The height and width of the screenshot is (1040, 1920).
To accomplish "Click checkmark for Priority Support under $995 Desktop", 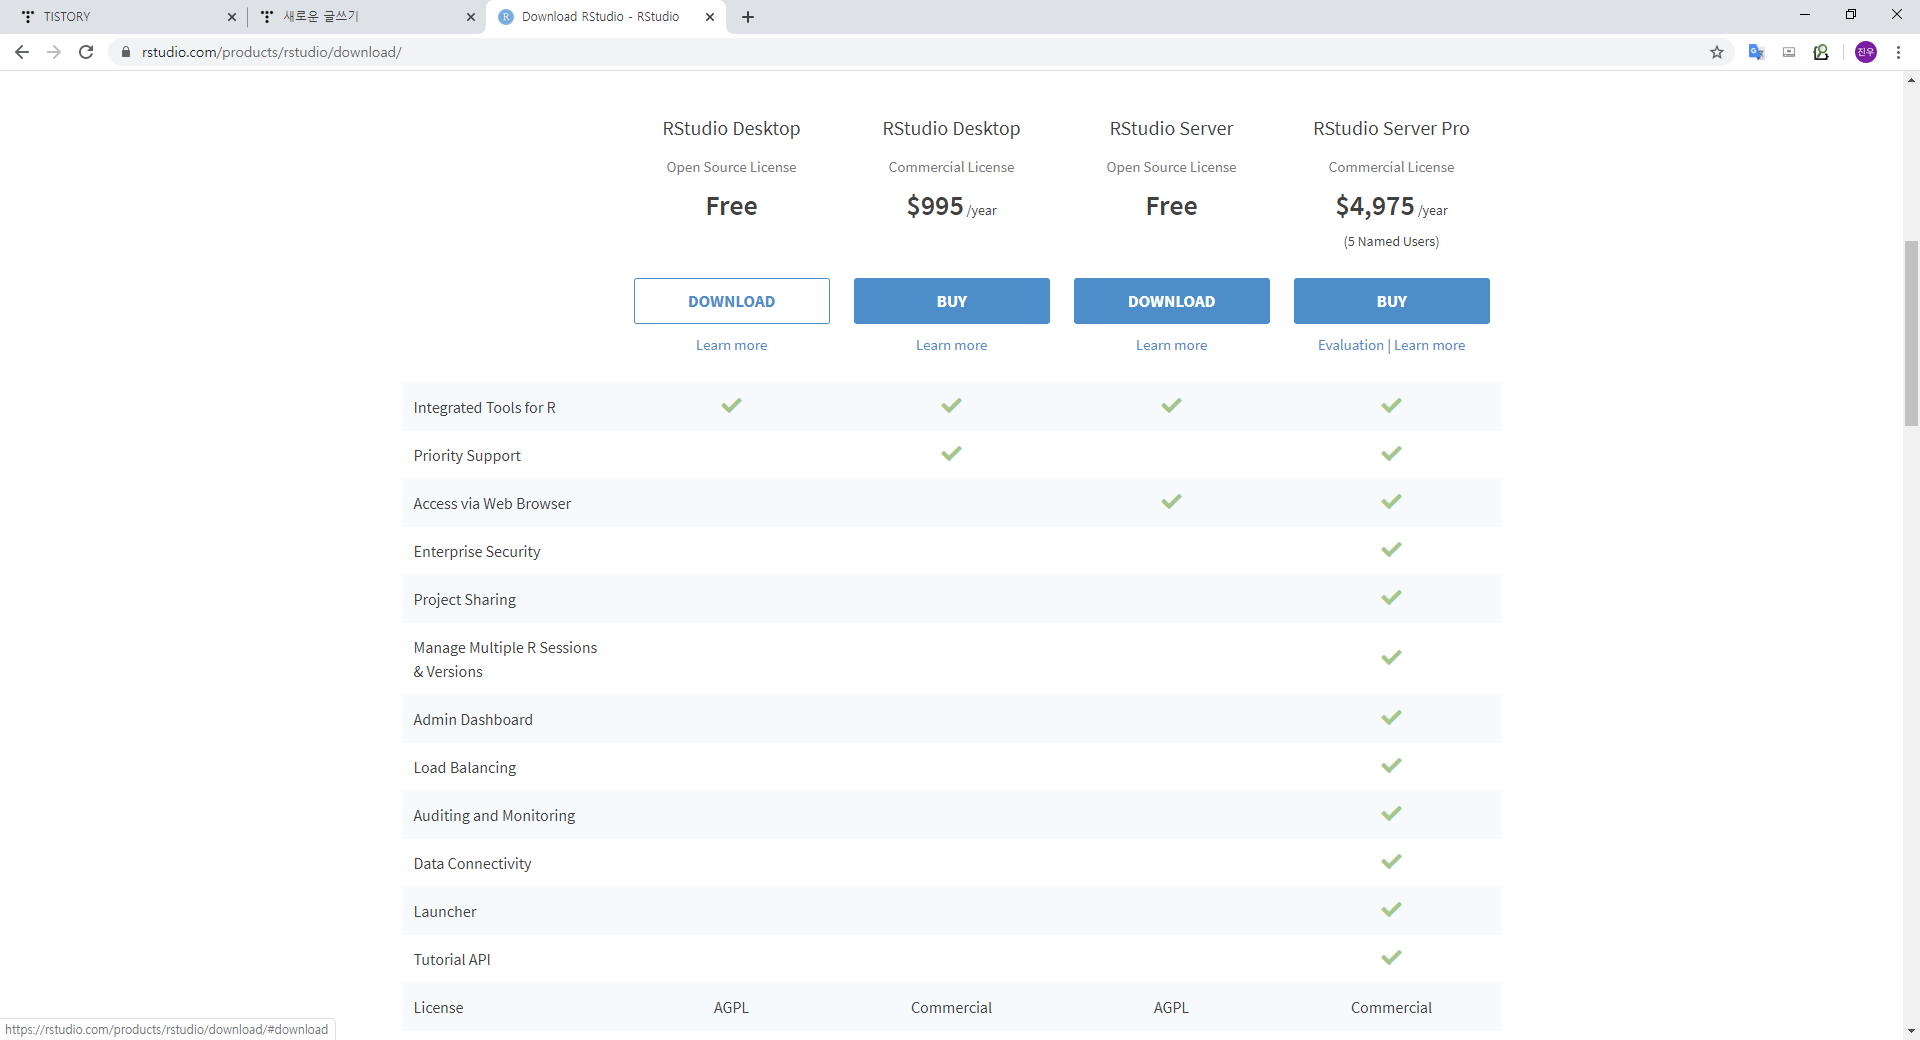I will [x=951, y=454].
